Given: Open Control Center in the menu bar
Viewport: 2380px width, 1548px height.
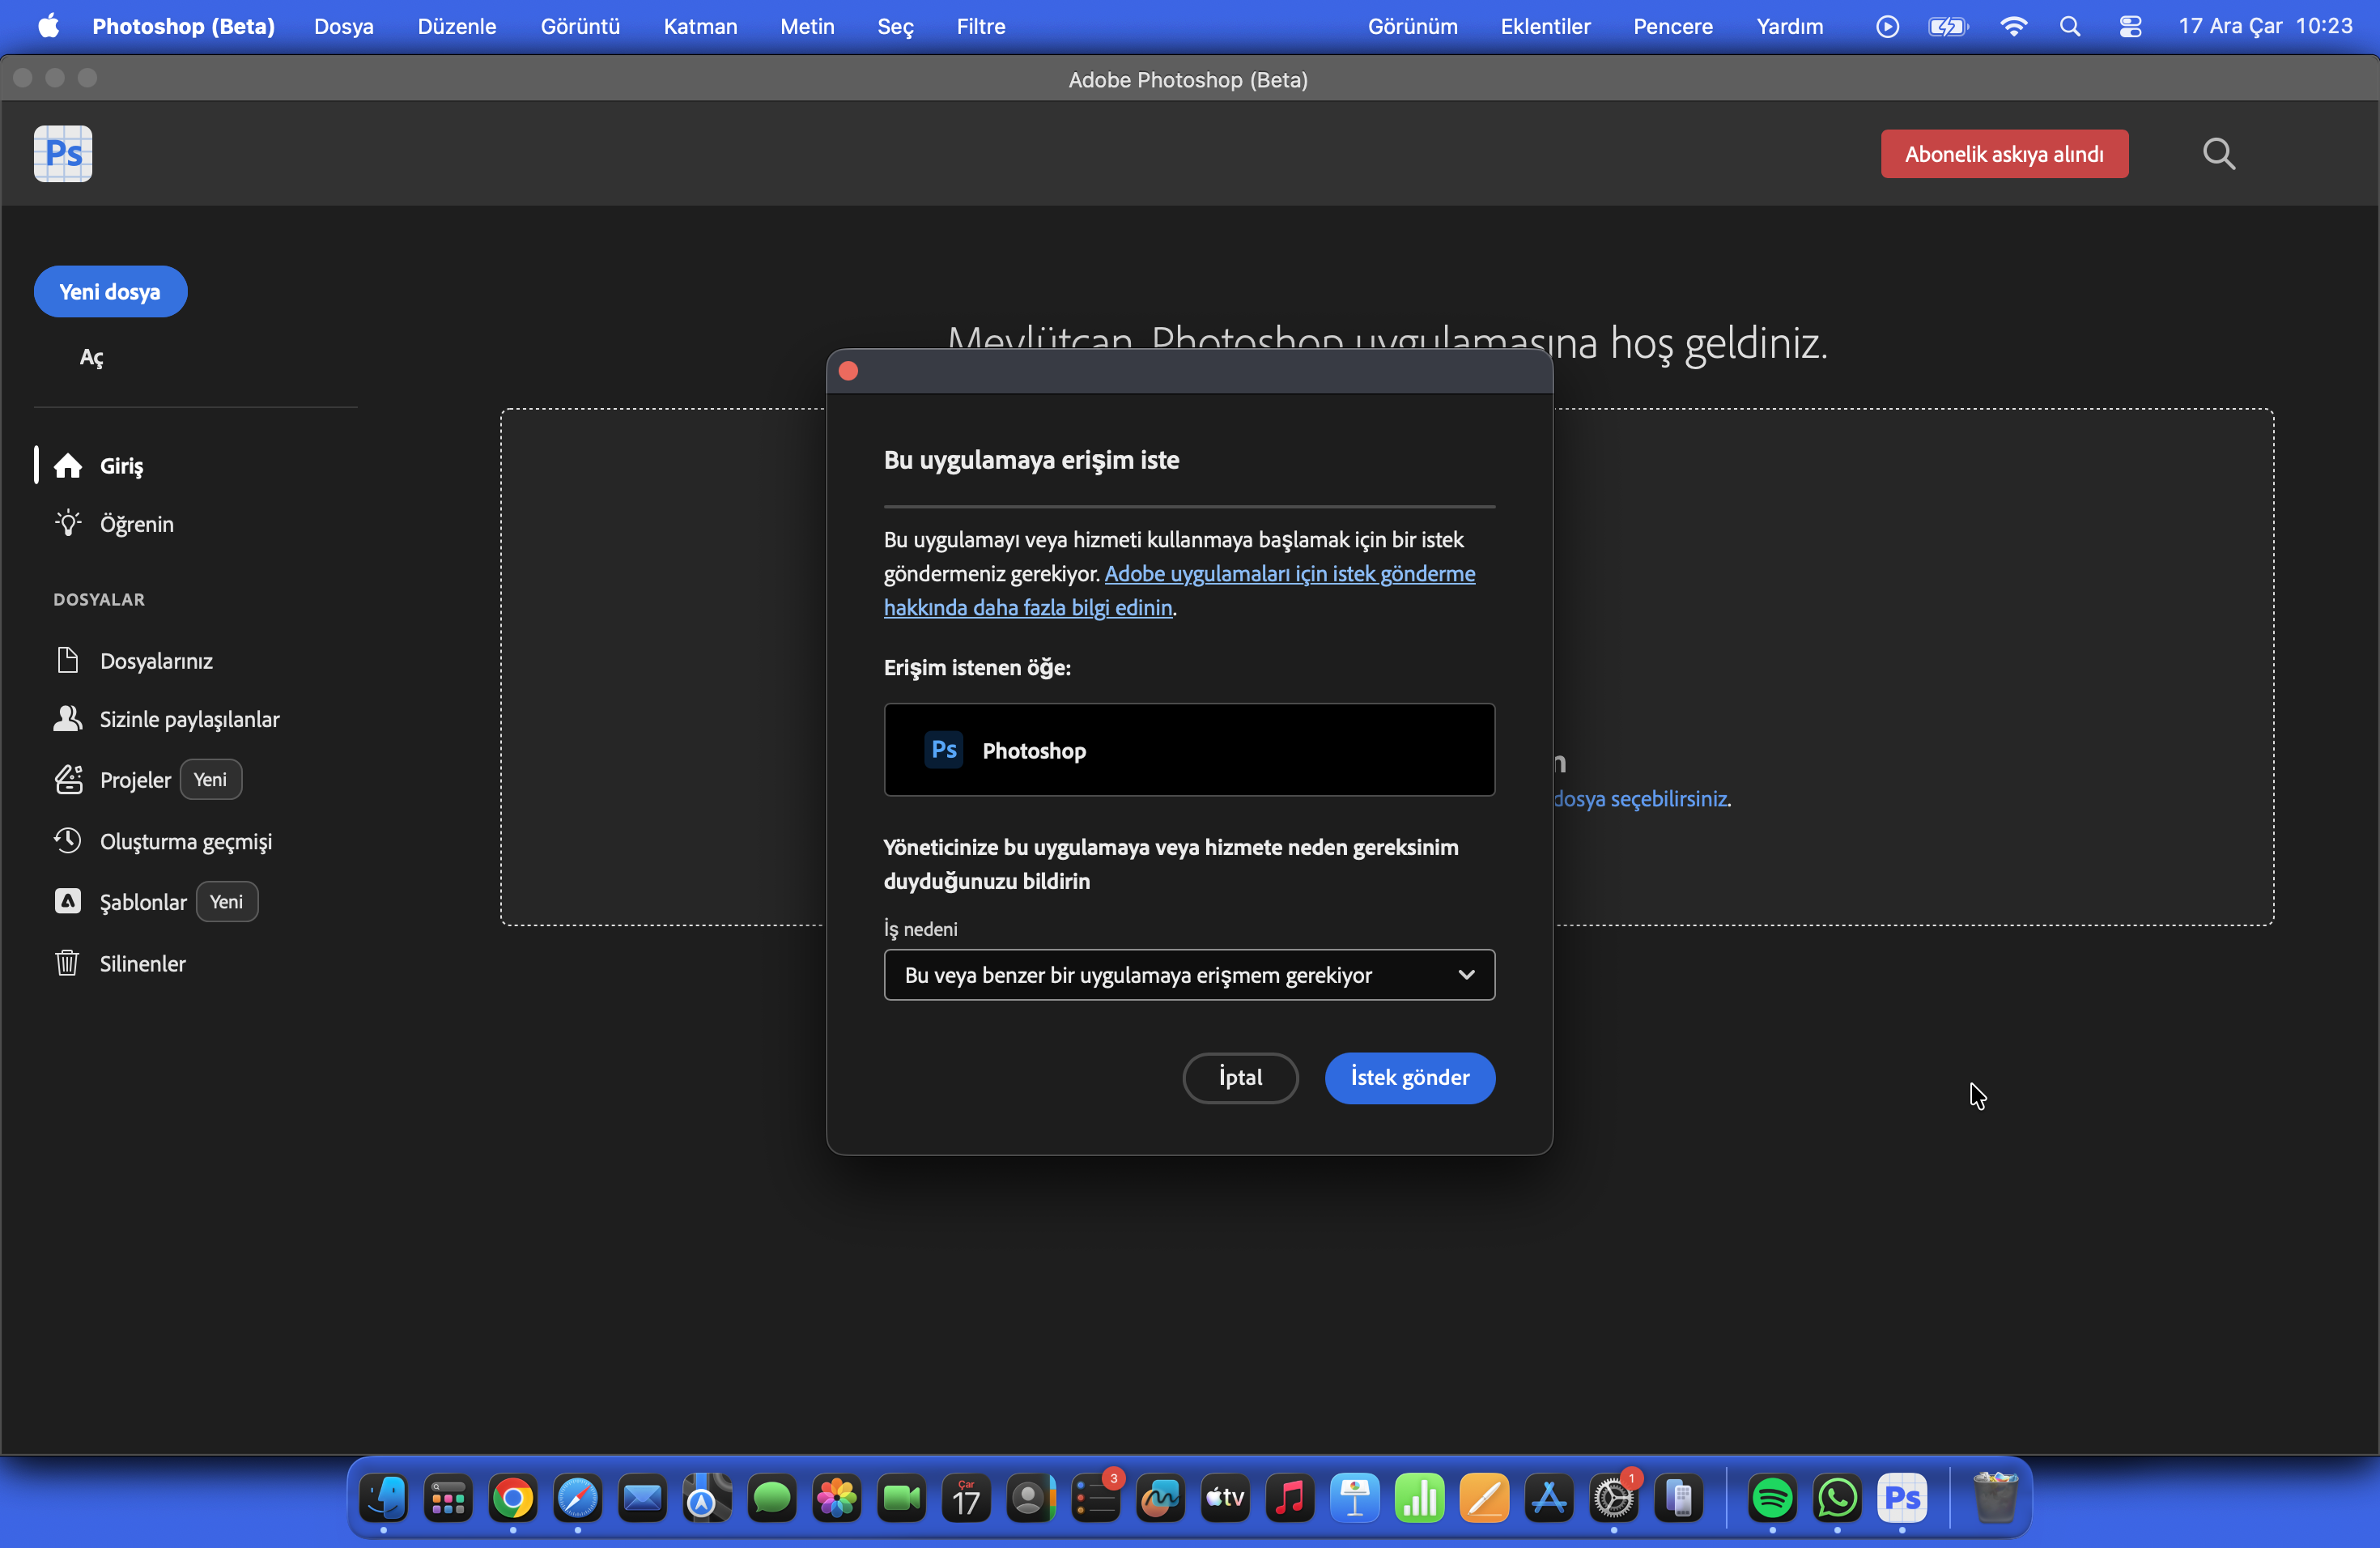Looking at the screenshot, I should click(x=2130, y=26).
